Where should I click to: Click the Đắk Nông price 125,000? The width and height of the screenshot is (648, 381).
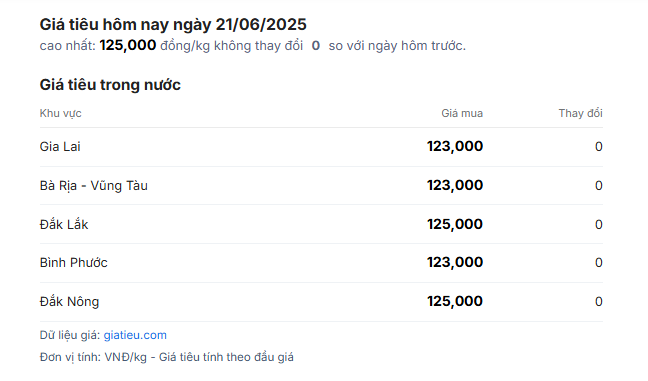(x=455, y=302)
